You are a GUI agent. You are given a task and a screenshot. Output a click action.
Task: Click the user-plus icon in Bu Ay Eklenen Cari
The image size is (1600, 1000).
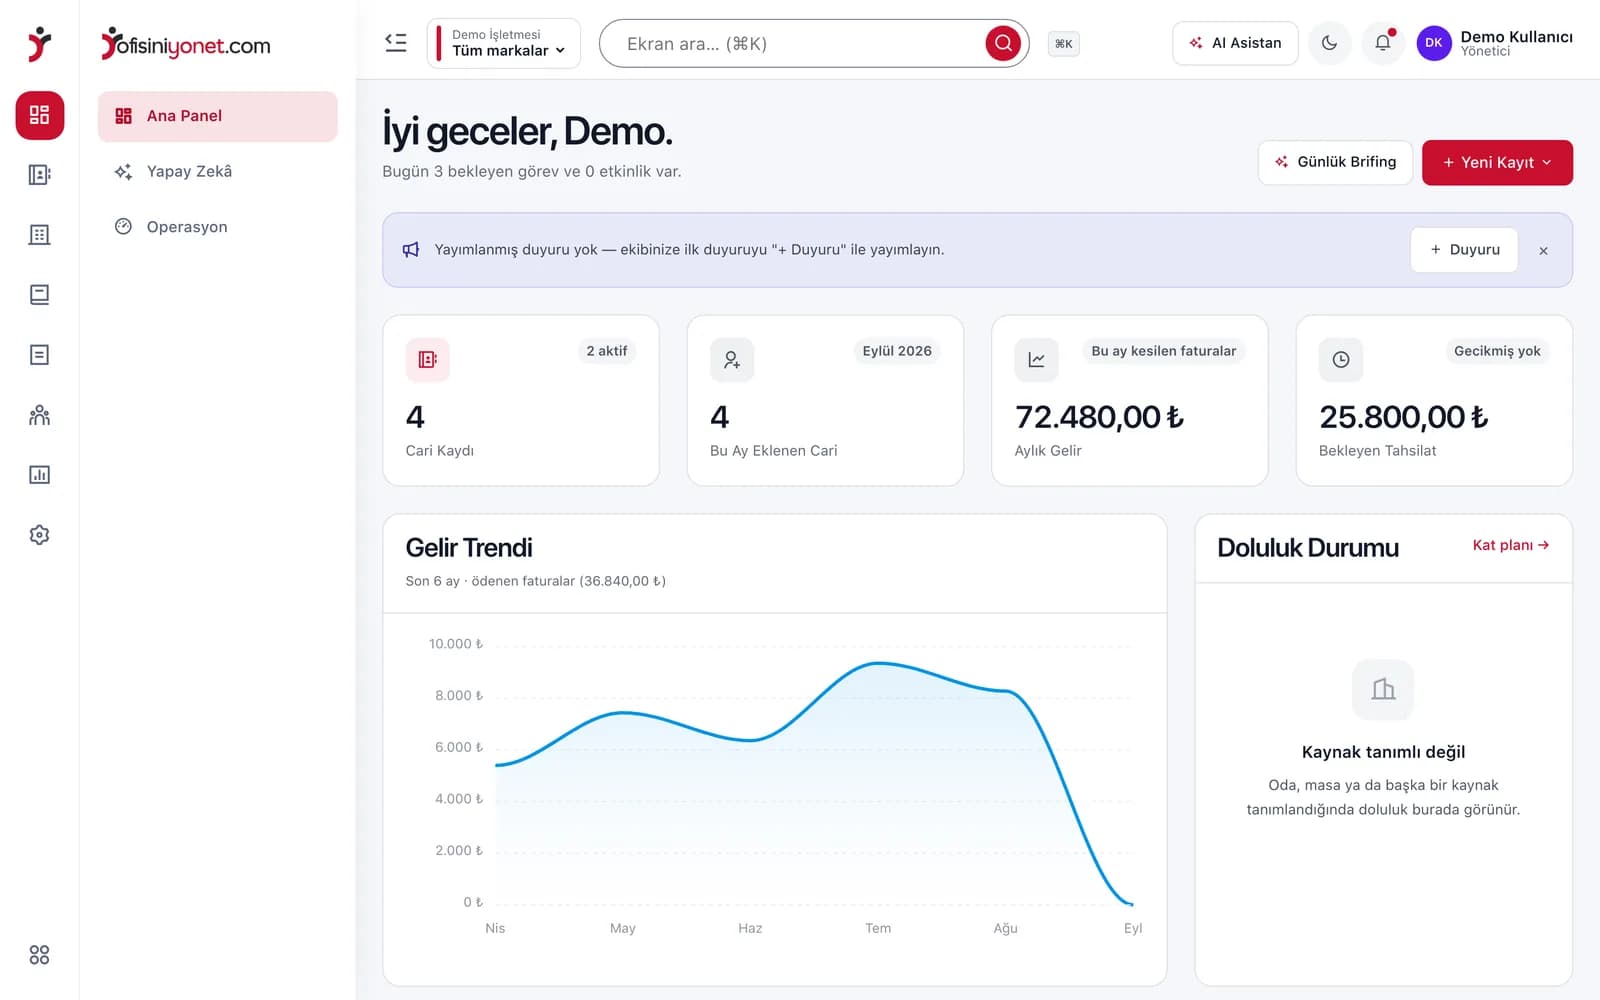(732, 360)
